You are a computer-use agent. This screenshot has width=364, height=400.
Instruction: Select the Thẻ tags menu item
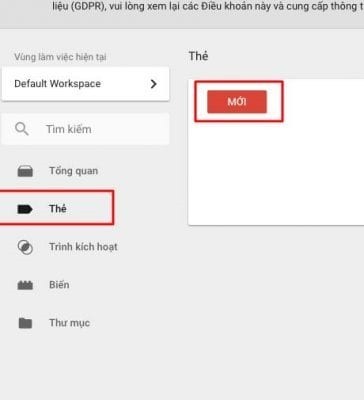(x=57, y=208)
